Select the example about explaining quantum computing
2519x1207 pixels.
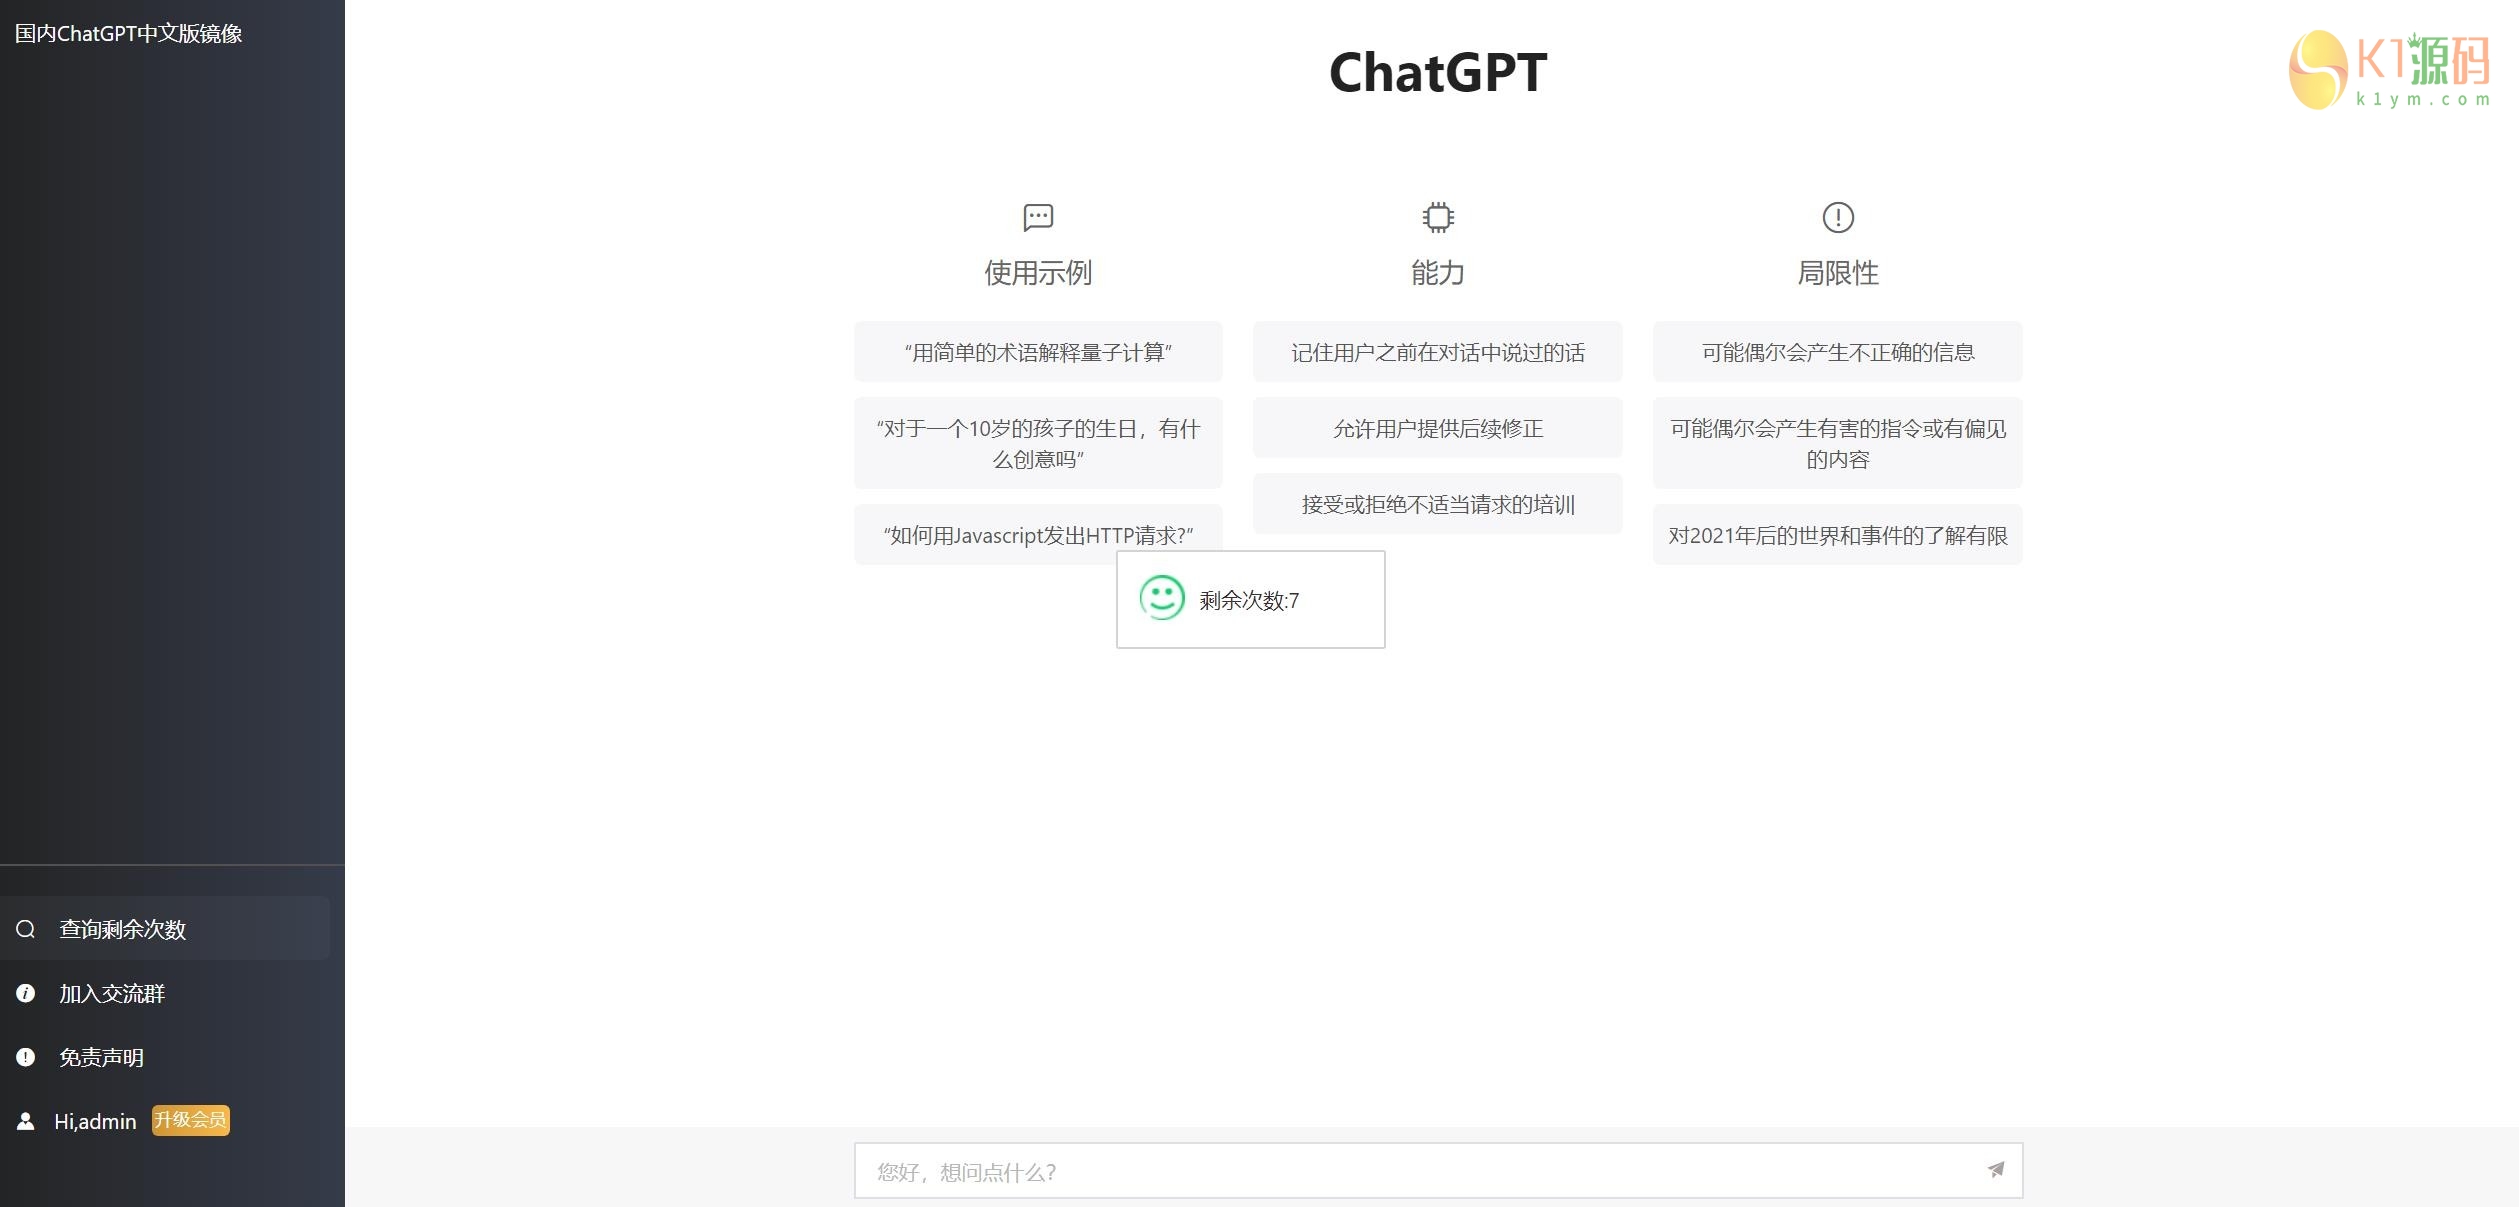pos(1038,352)
